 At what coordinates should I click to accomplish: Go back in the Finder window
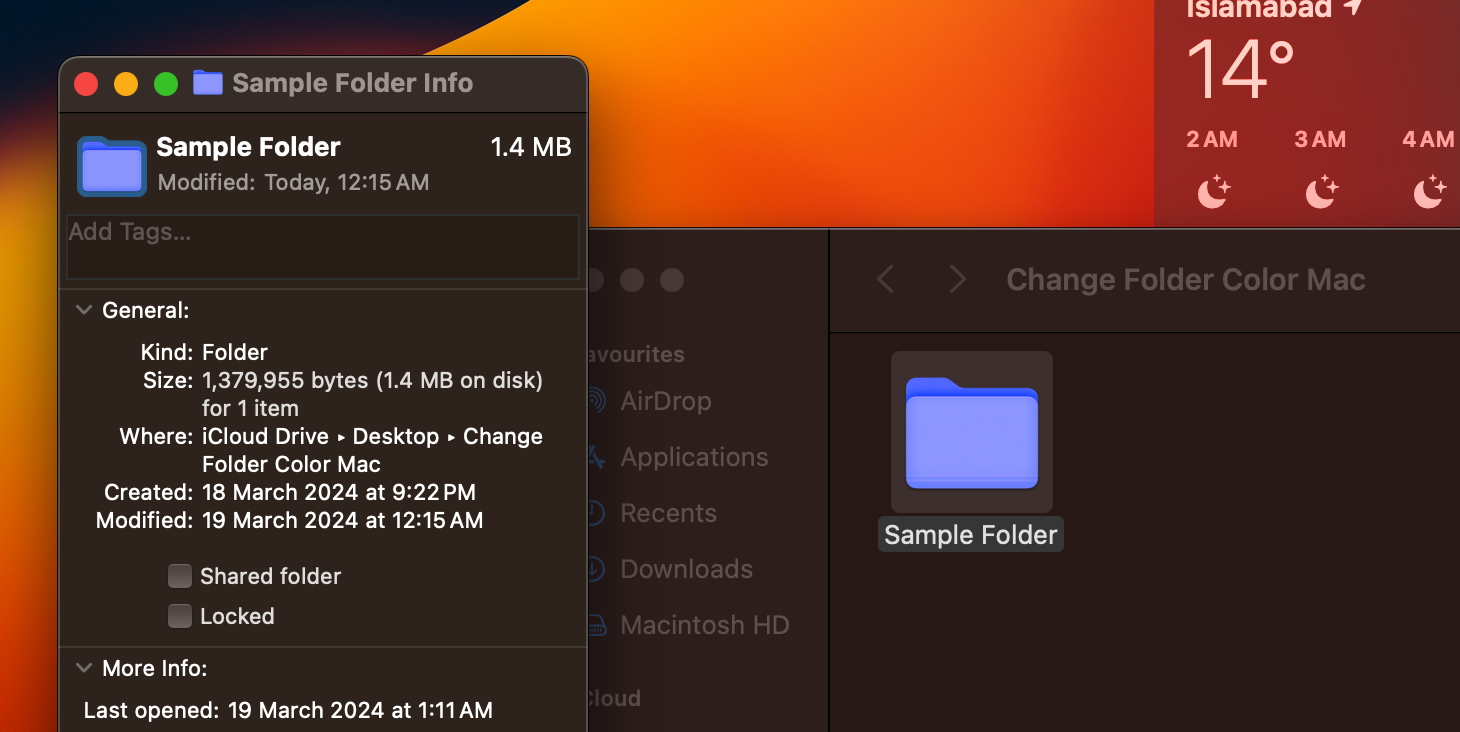[x=885, y=280]
